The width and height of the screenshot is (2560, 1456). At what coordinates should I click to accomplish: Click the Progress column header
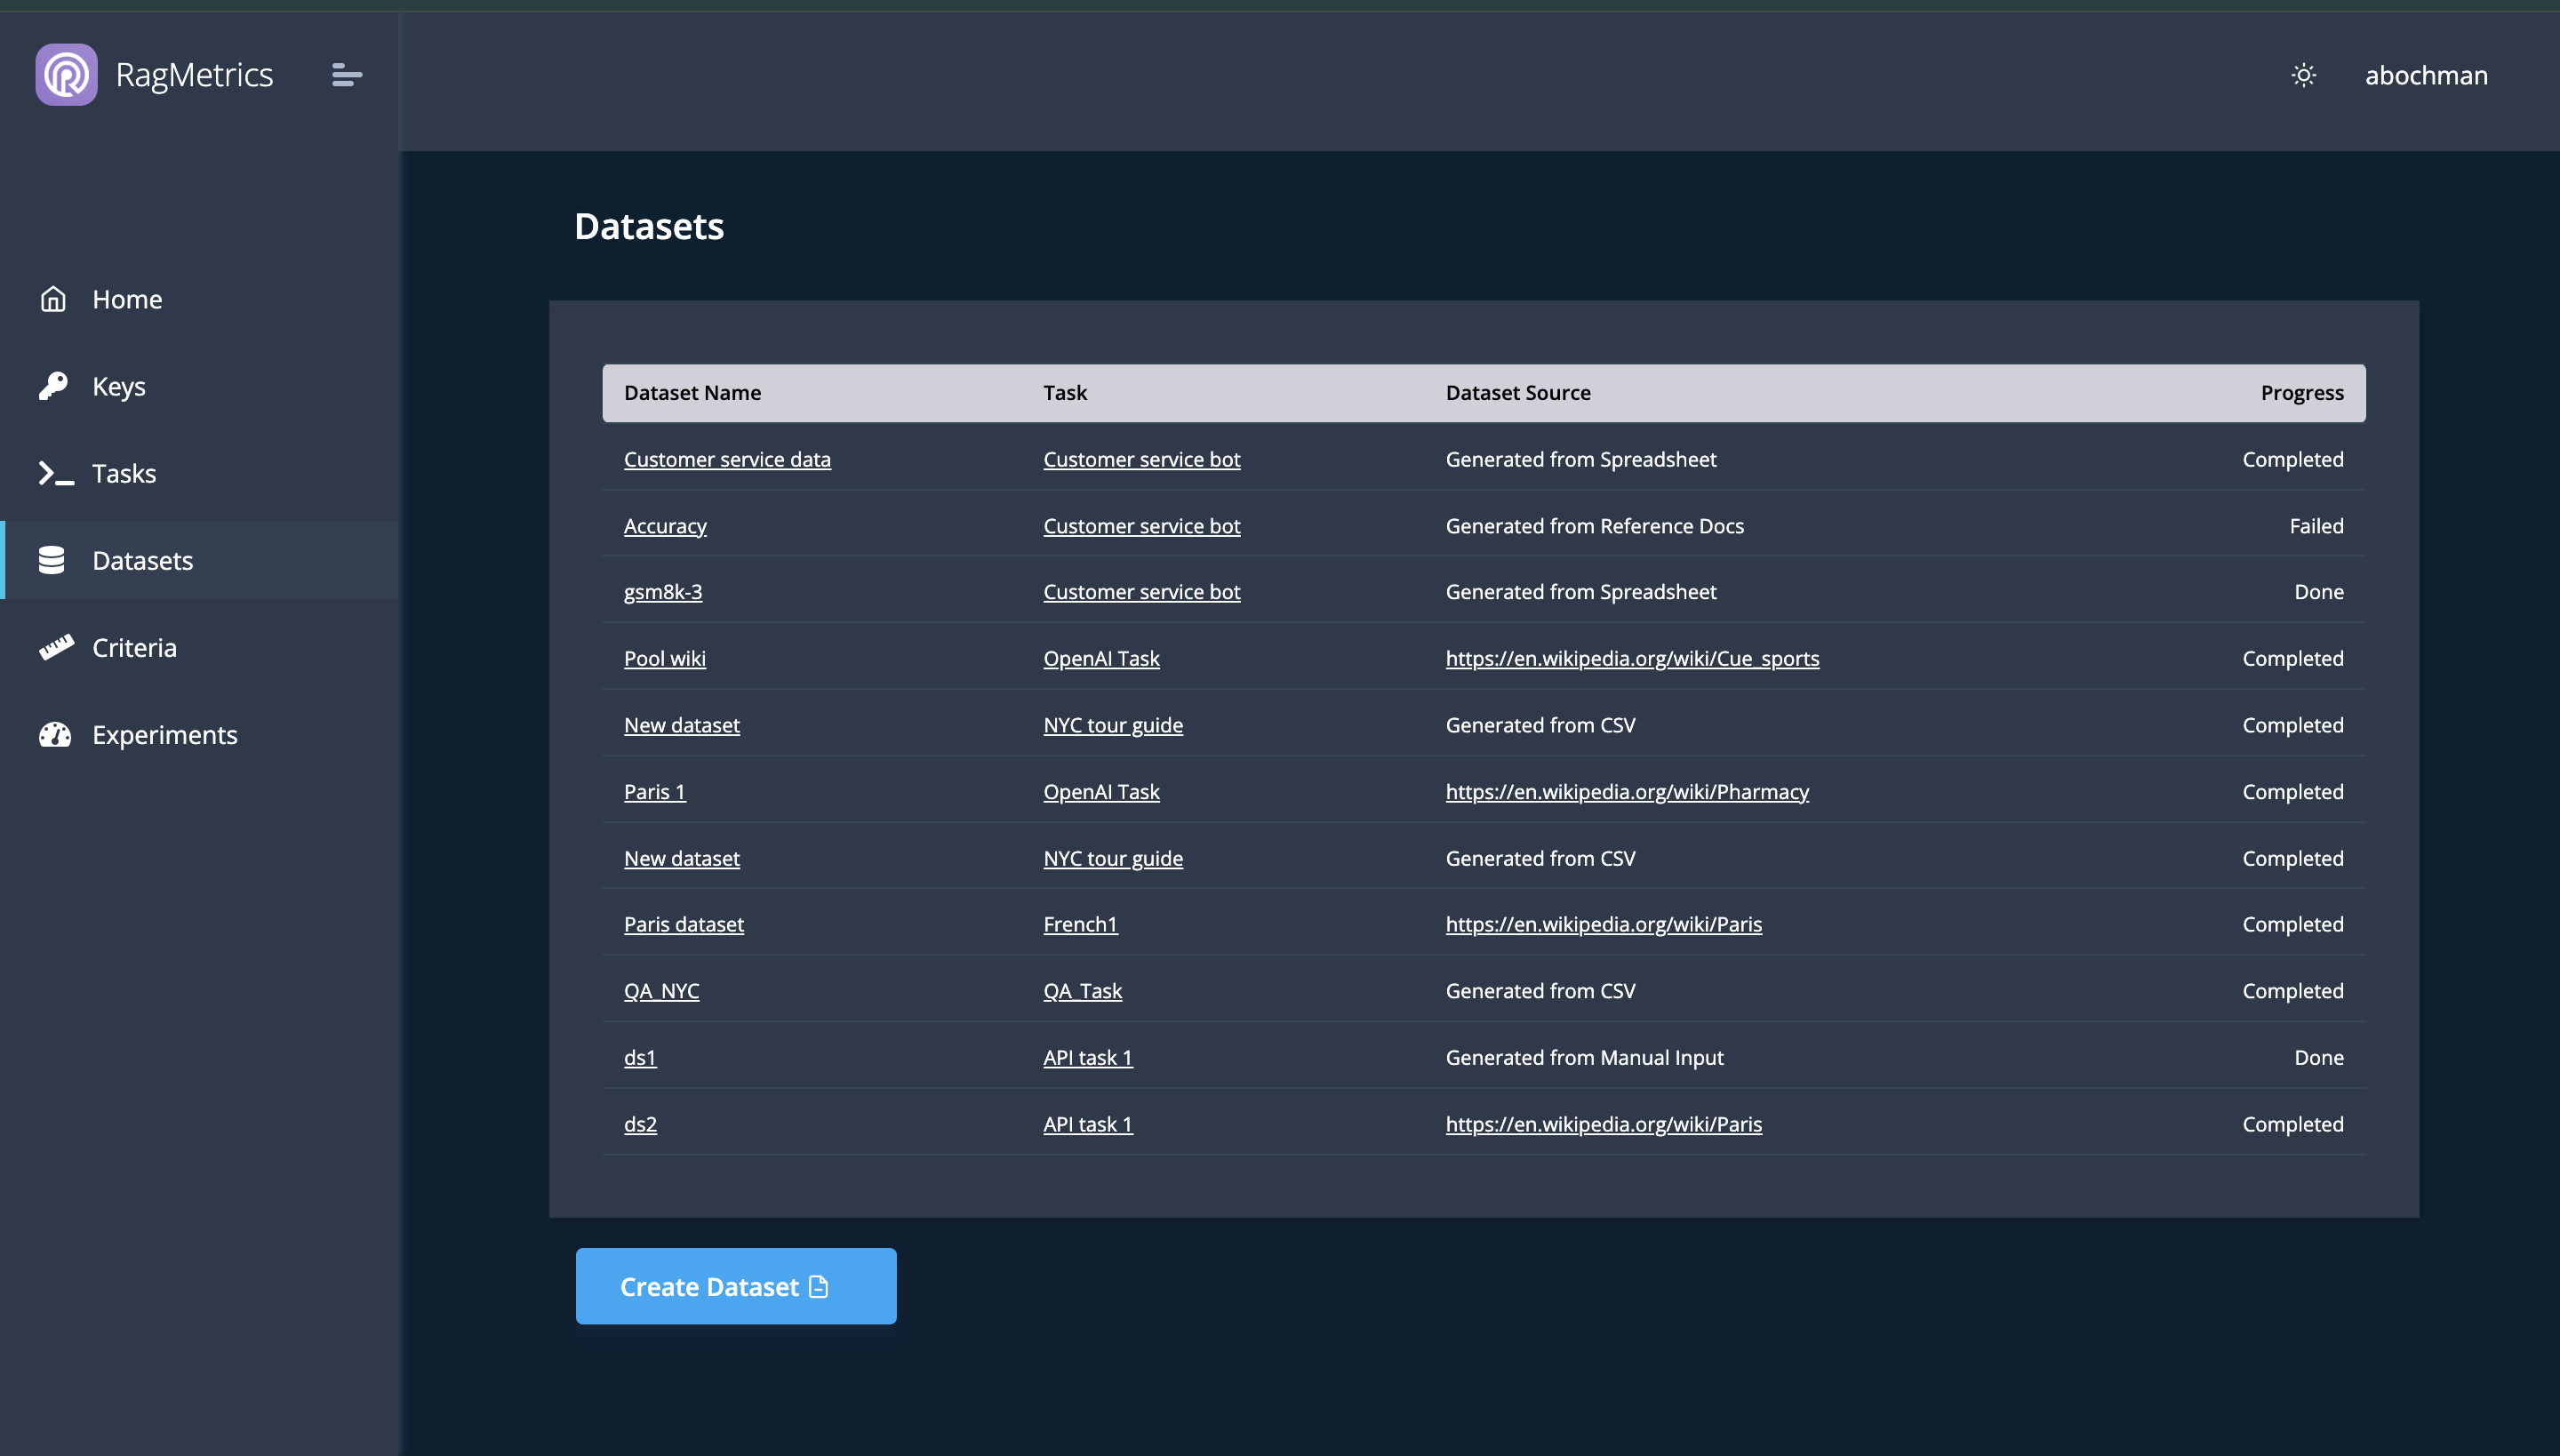point(2301,392)
